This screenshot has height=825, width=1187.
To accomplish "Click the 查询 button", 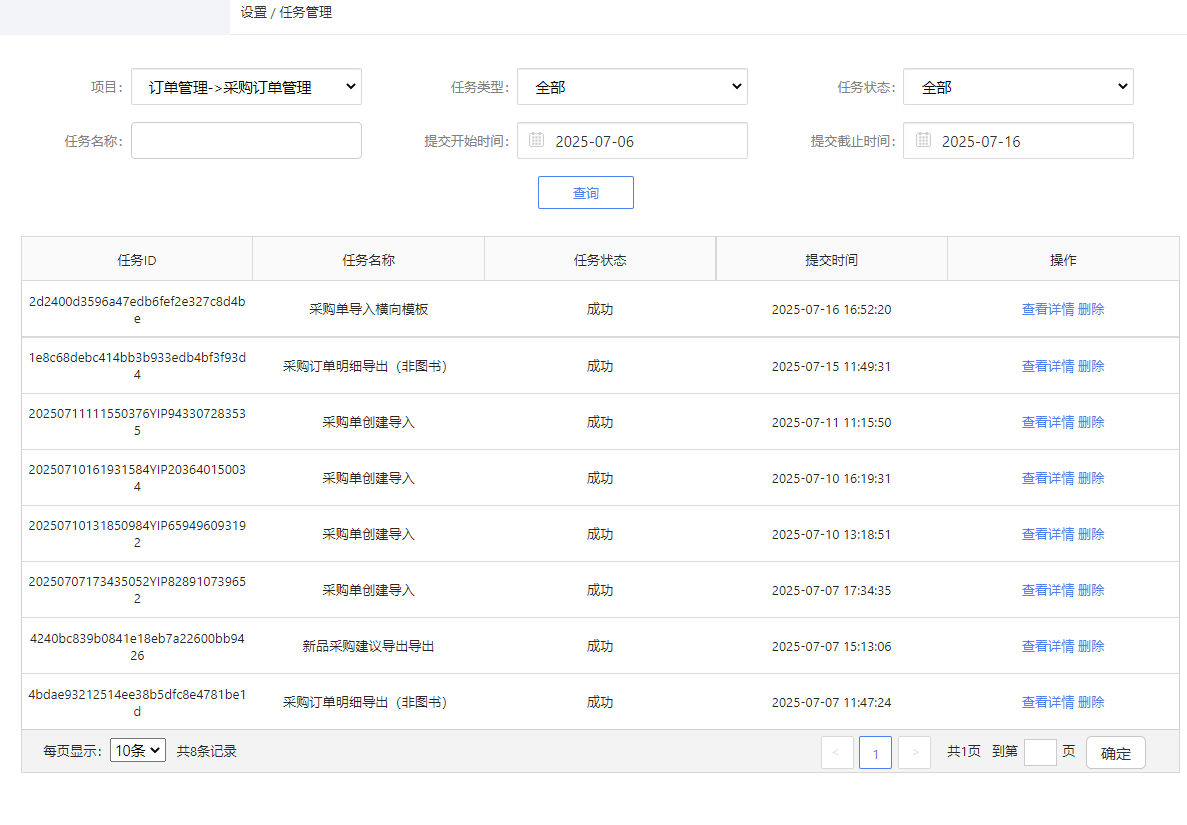I will click(585, 193).
